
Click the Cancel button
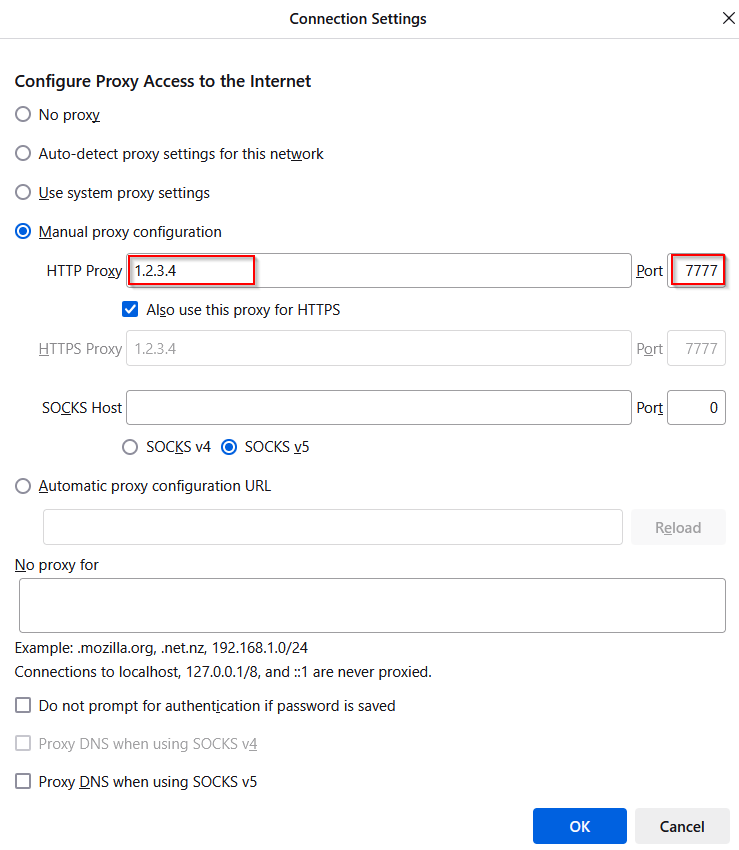point(682,826)
